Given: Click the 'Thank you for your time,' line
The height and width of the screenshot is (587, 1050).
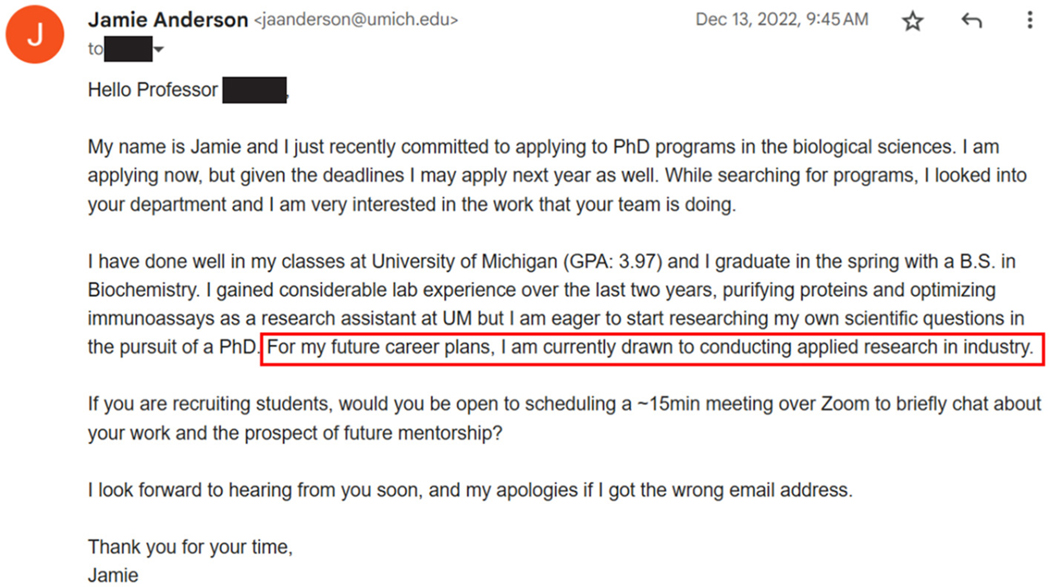Looking at the screenshot, I should pos(190,547).
